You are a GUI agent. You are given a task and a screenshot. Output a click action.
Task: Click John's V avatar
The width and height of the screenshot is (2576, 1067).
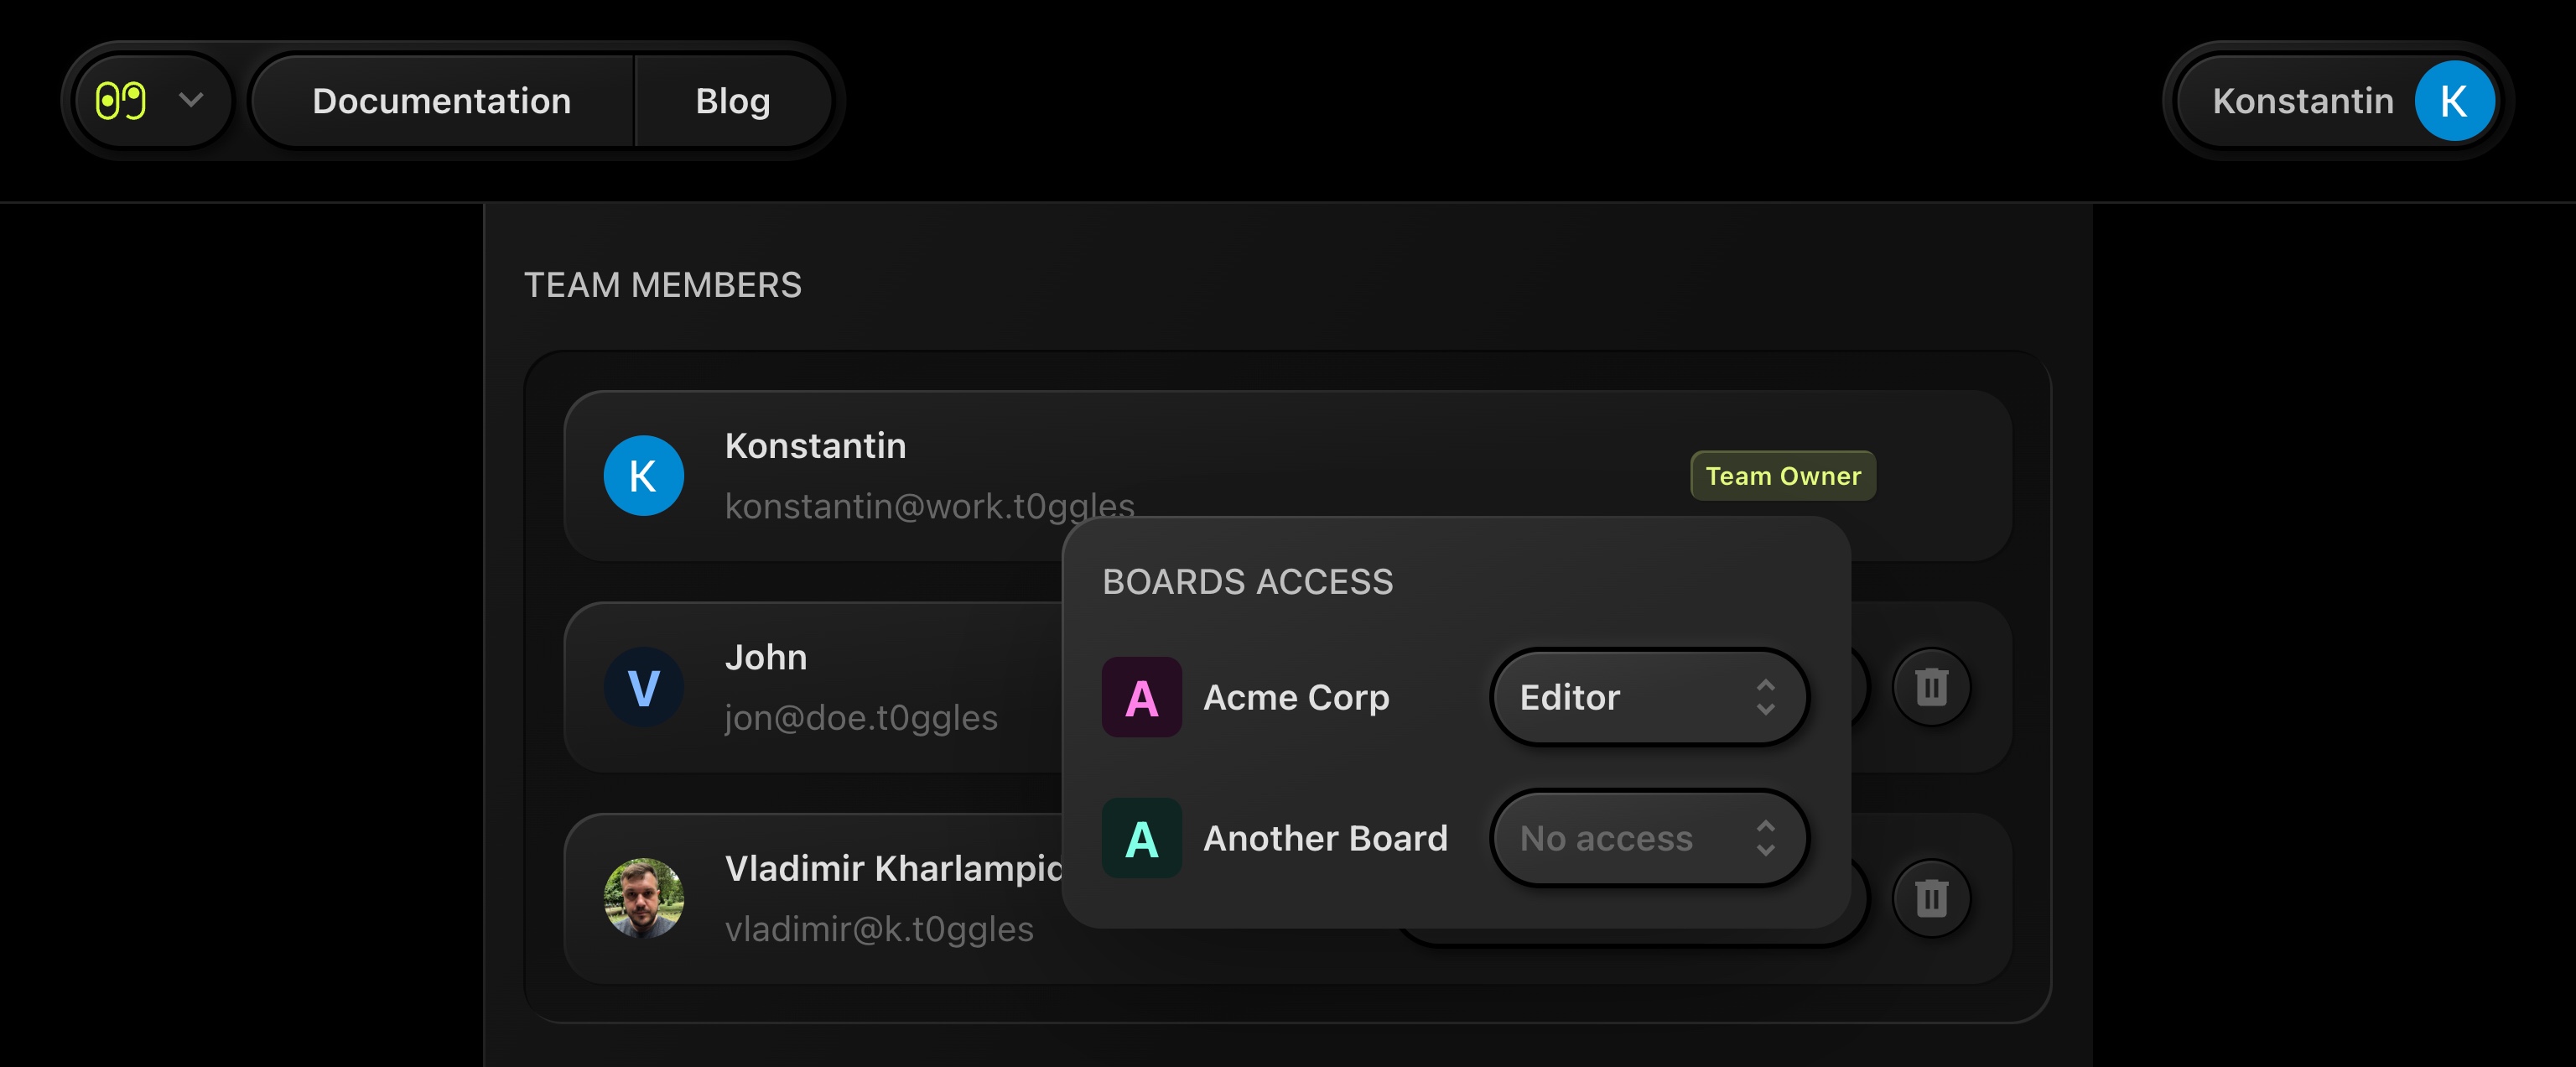click(x=643, y=688)
